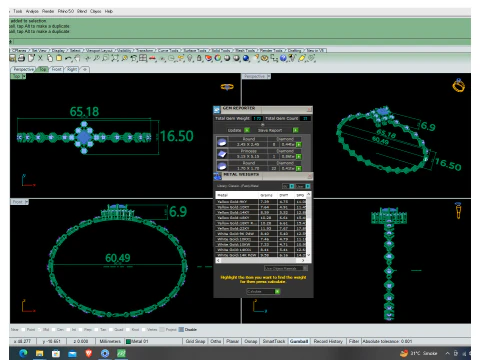Click the light bulb Hide objects icon

click(190, 58)
